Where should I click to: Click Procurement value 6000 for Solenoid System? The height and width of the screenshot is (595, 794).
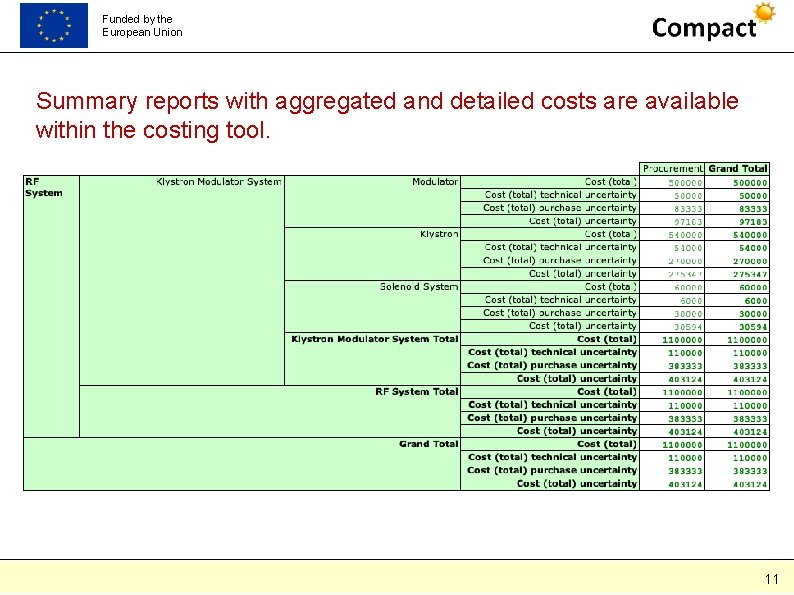click(x=691, y=301)
